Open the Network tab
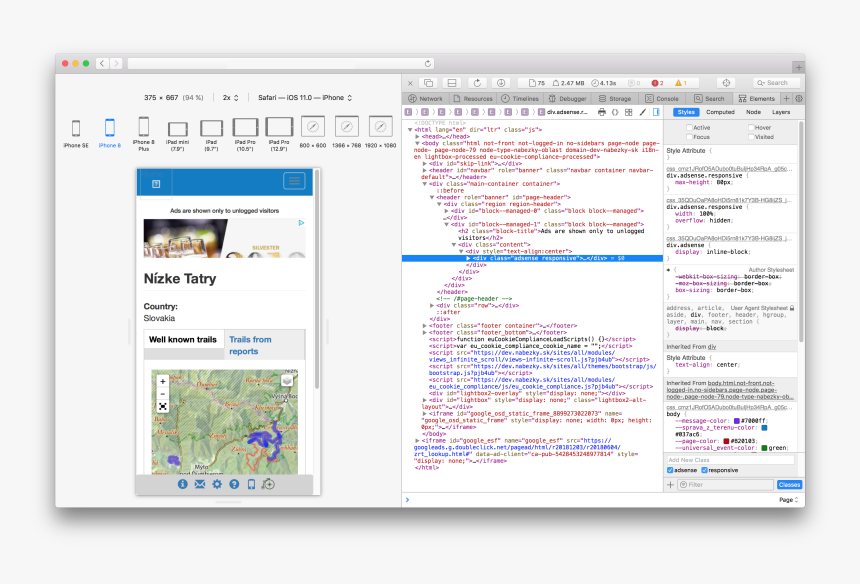860x584 pixels. tap(426, 99)
